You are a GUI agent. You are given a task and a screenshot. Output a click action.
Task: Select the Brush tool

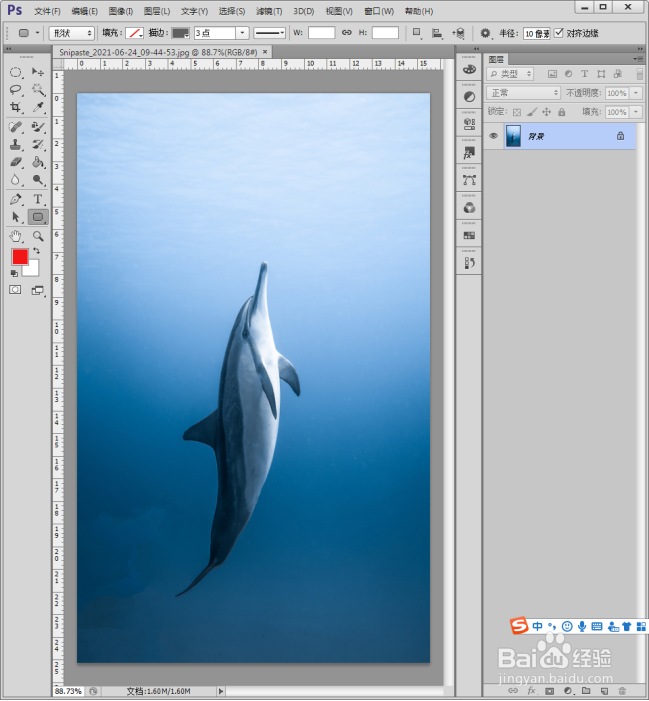point(38,127)
